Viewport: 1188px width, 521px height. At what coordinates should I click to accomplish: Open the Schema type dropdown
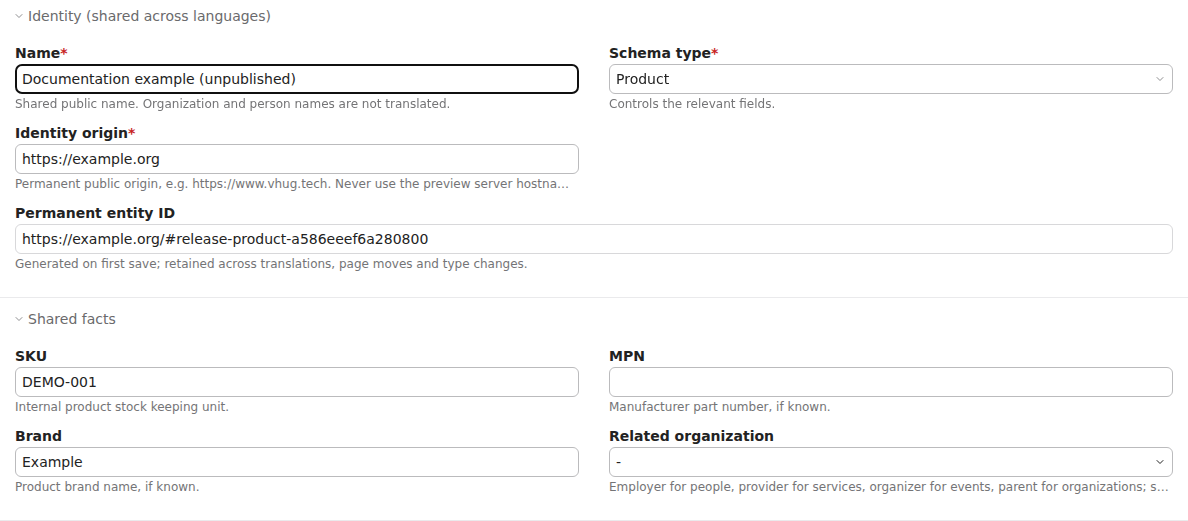click(x=890, y=79)
